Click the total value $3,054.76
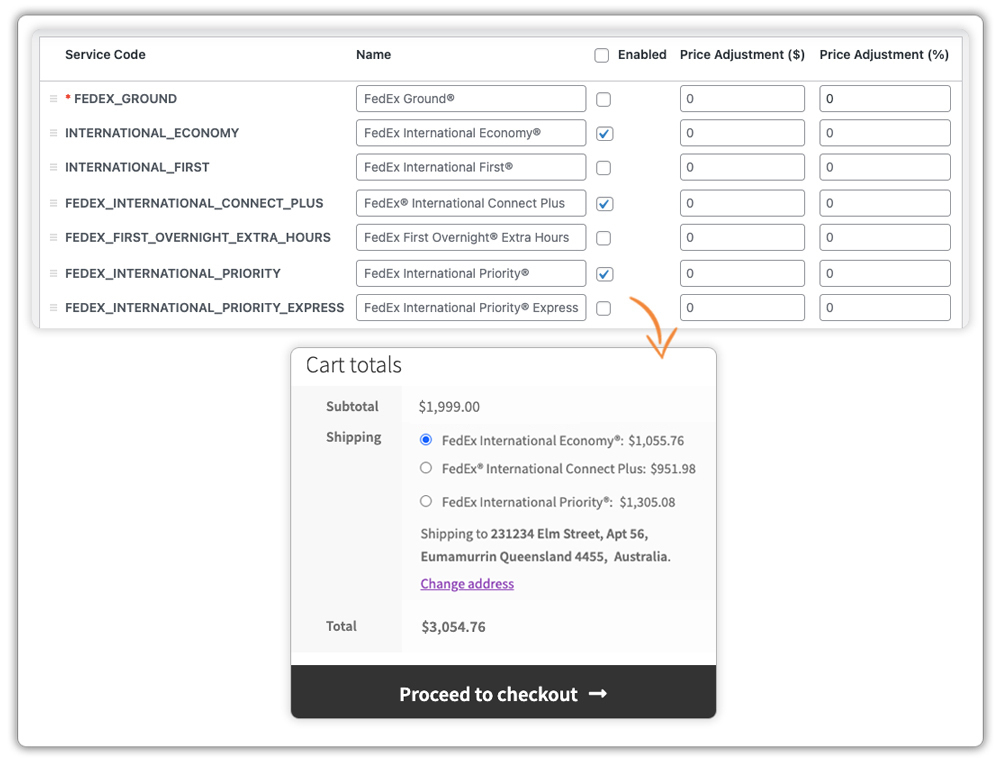 point(453,626)
